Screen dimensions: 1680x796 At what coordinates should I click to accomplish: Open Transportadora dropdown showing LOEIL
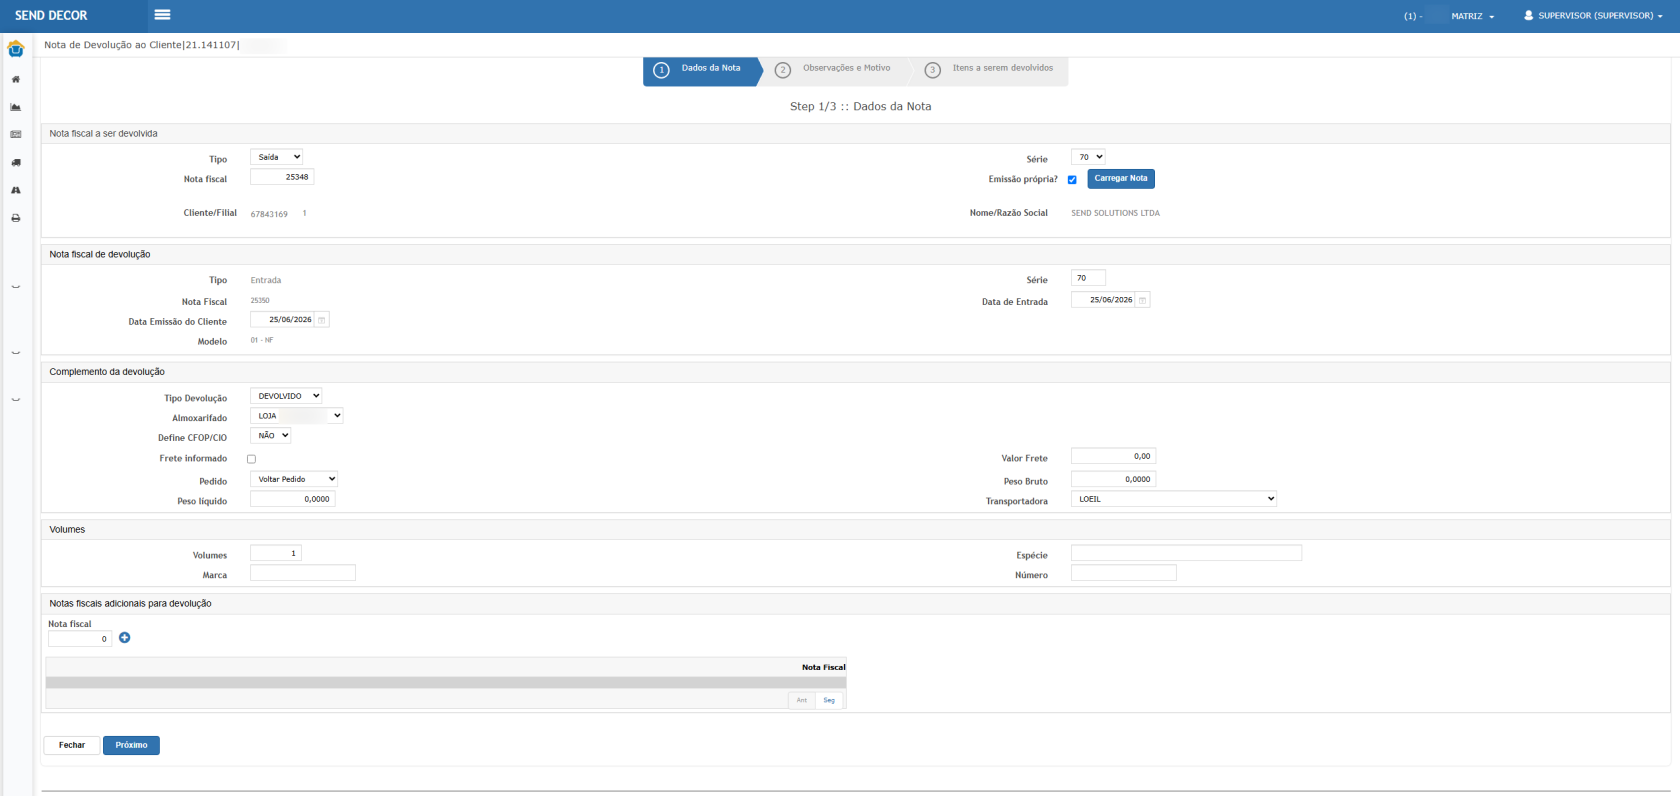tap(1174, 499)
